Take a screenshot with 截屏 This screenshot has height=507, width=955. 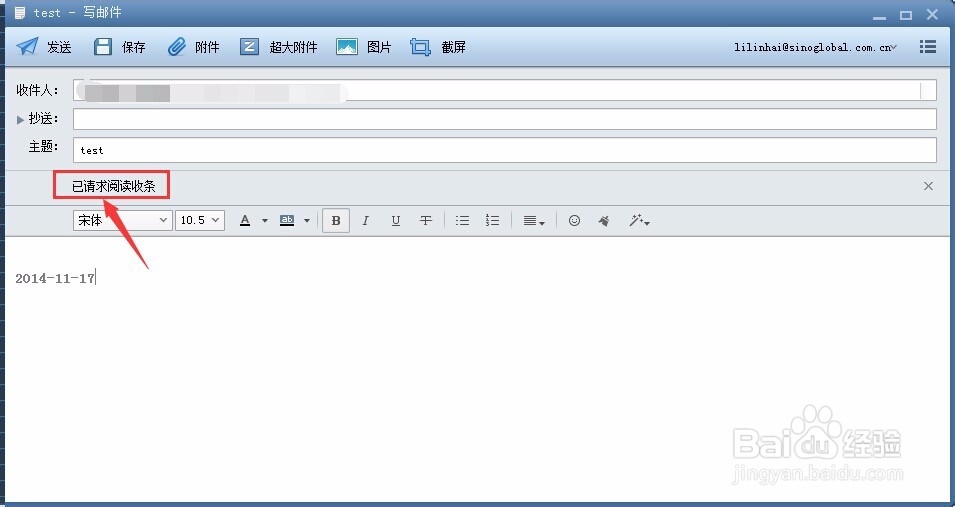click(x=438, y=47)
